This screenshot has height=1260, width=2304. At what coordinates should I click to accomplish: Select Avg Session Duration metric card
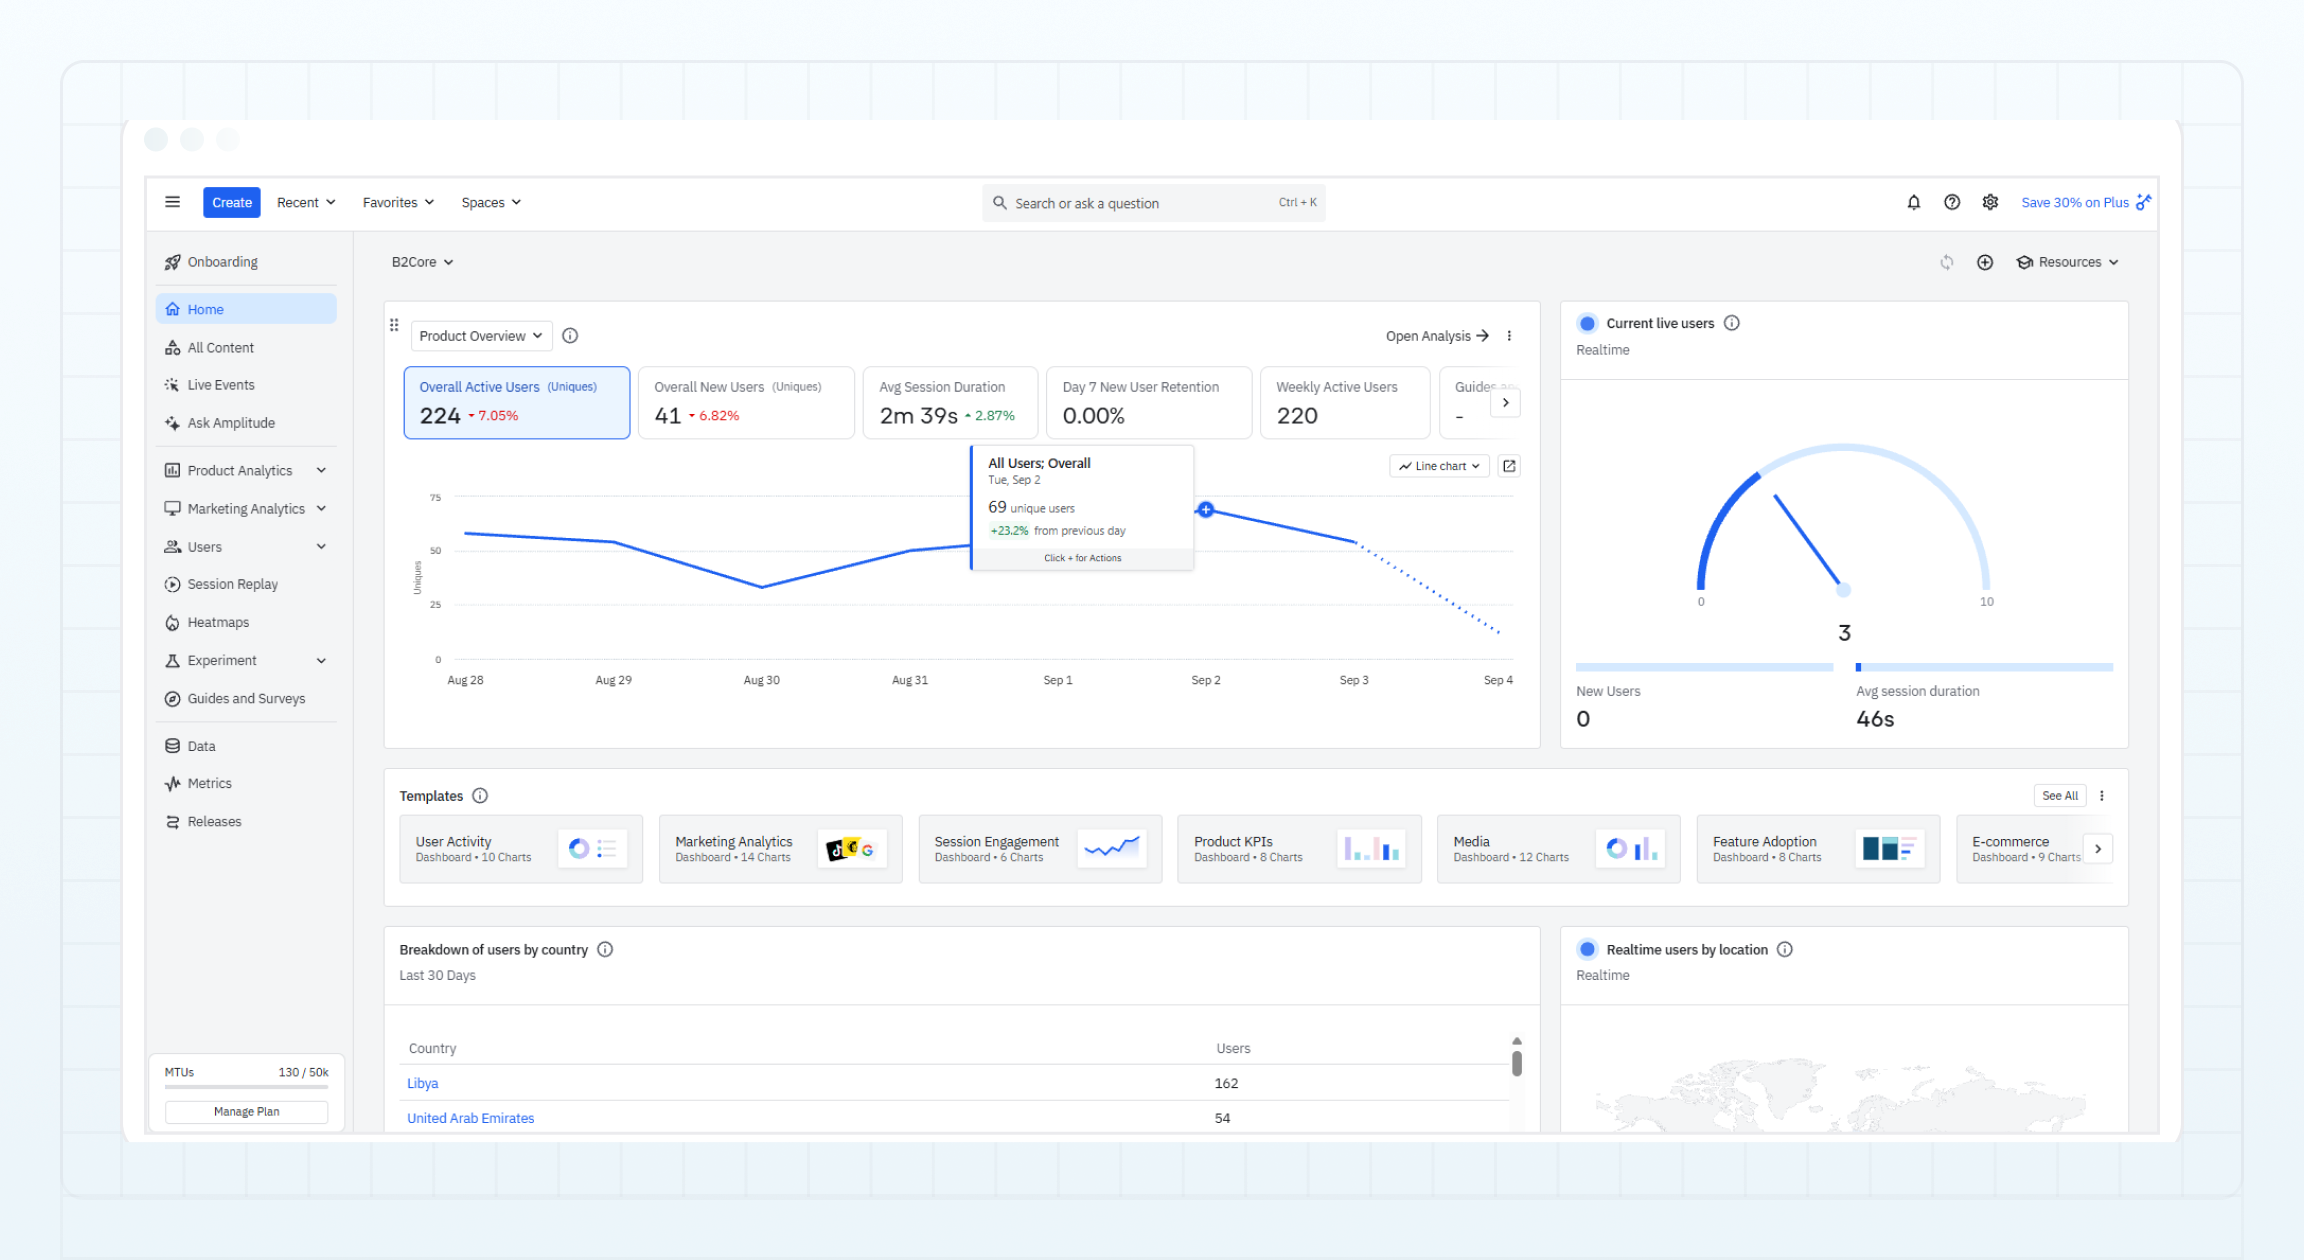click(949, 402)
